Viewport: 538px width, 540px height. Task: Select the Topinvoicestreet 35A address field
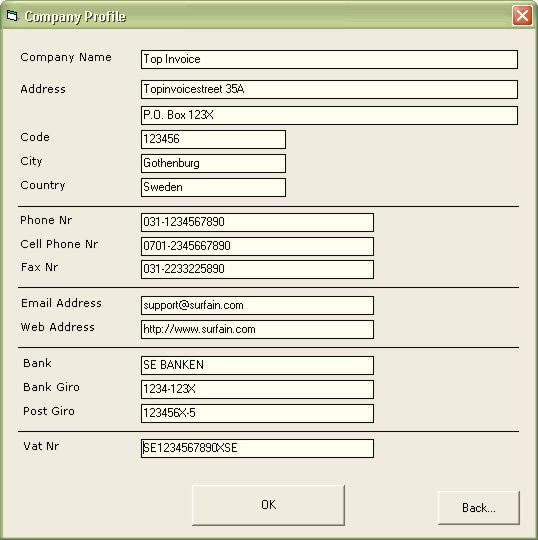[x=329, y=89]
